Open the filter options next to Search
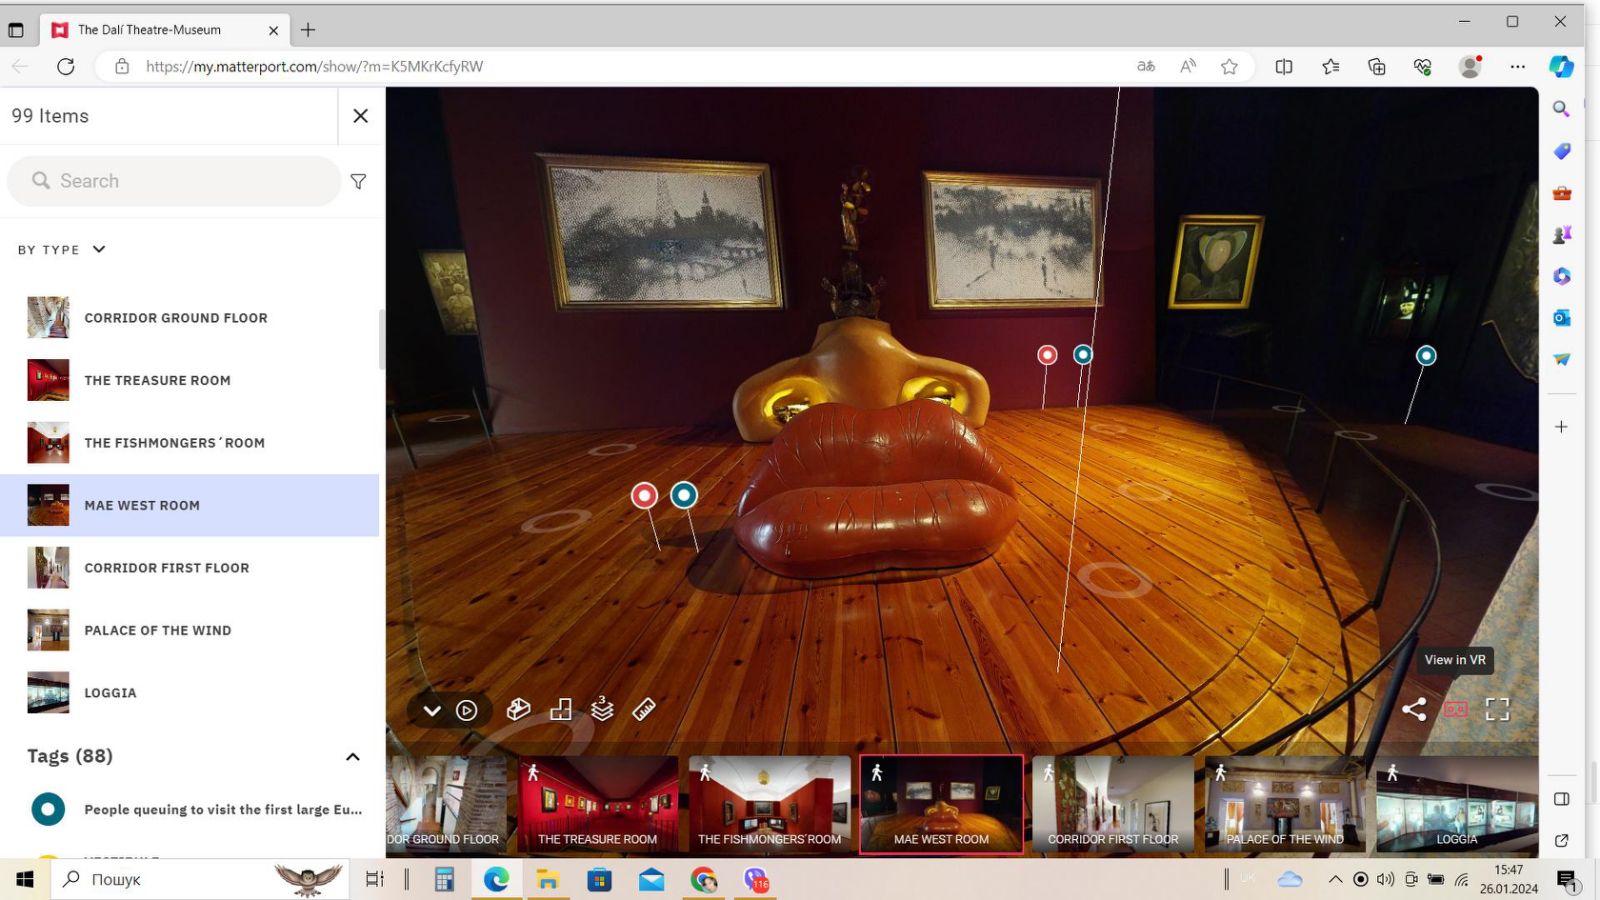1600x900 pixels. [x=358, y=181]
